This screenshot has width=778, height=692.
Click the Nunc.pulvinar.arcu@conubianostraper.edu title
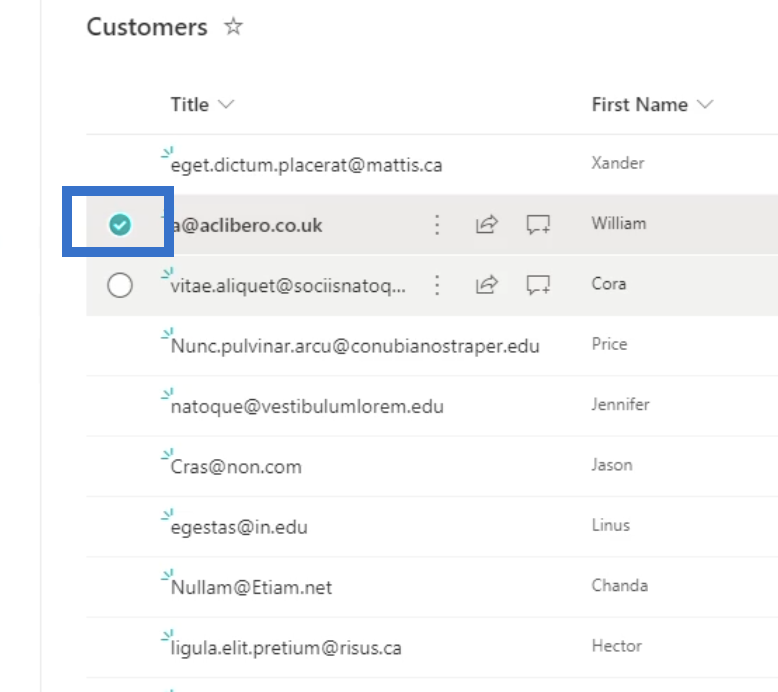355,346
